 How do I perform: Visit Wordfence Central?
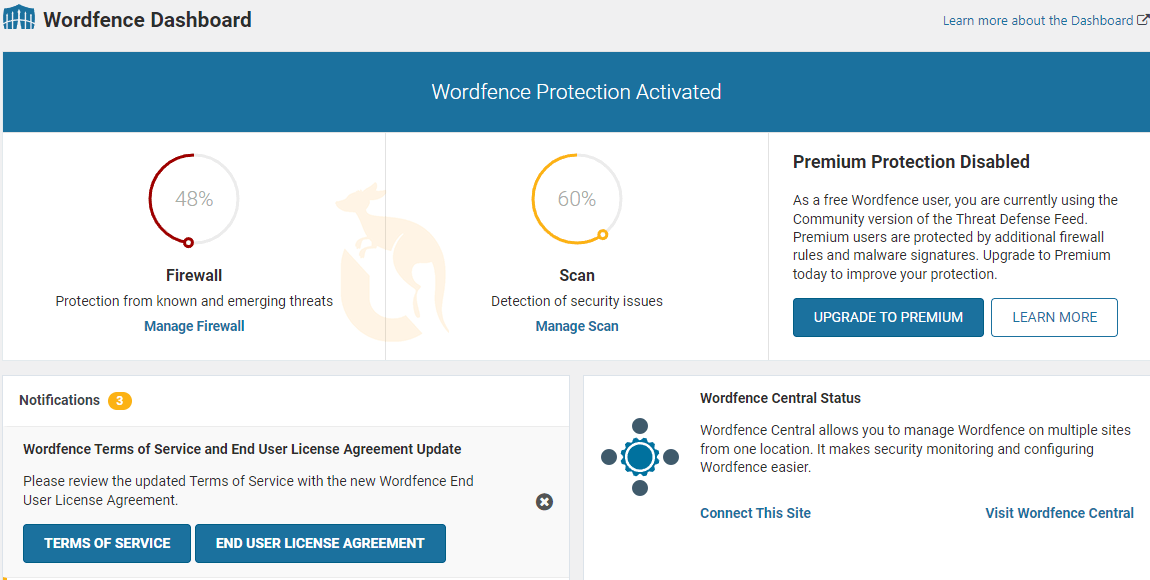1059,513
